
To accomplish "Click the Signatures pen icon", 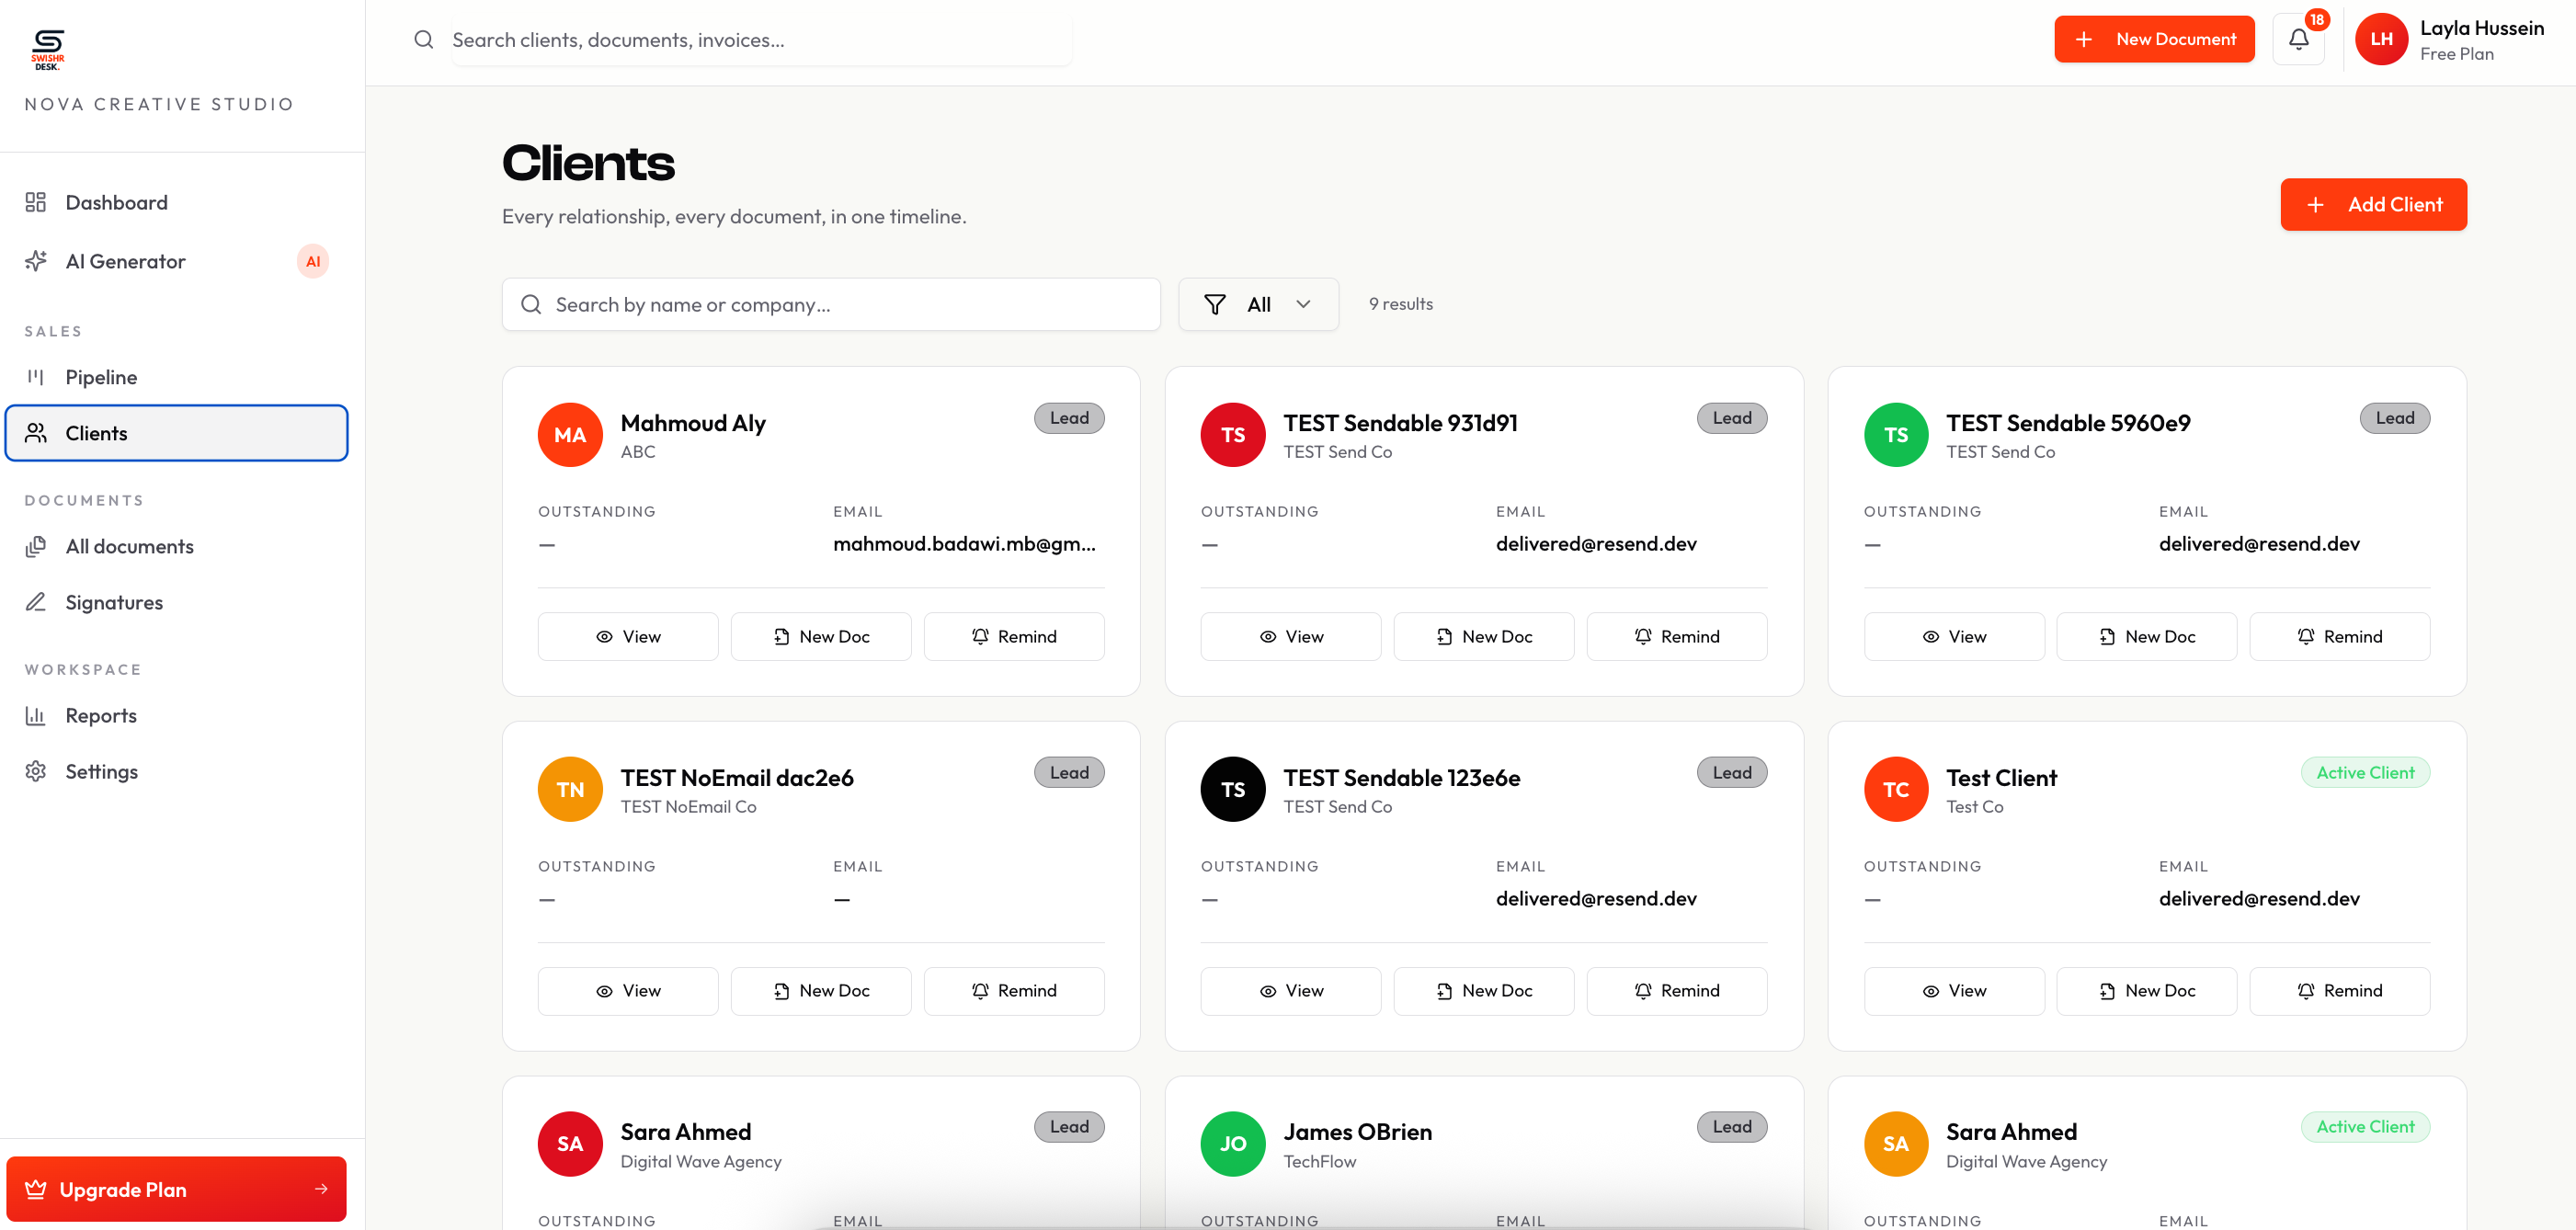I will (x=36, y=602).
